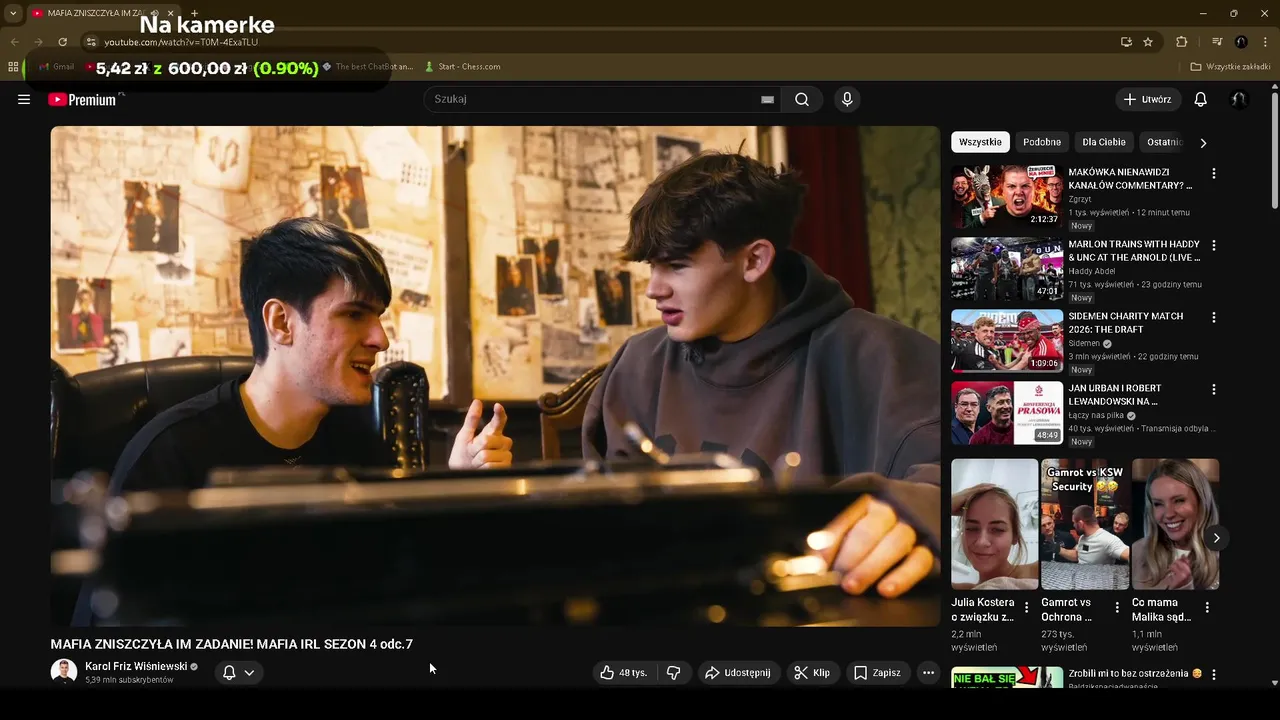Open subscription notification bell dropdown
Viewport: 1280px width, 720px height.
tap(239, 673)
